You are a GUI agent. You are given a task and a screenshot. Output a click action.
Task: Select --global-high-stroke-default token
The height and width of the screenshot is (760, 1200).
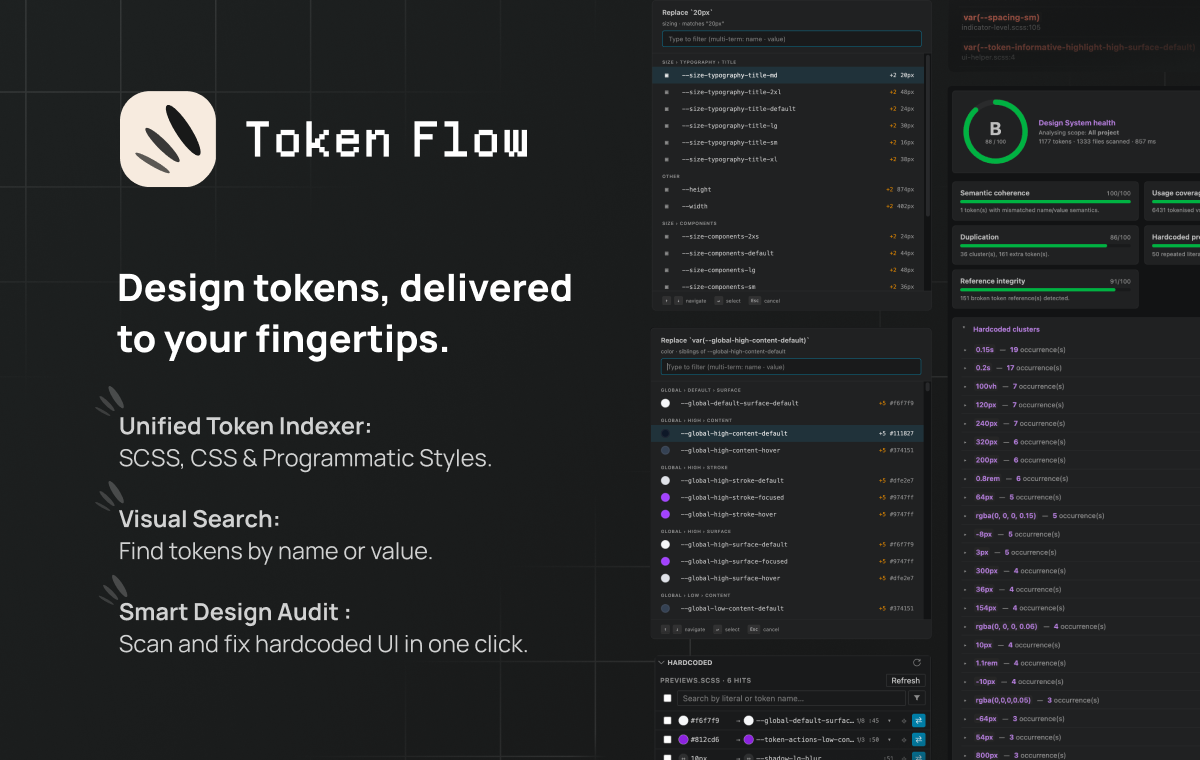pos(788,480)
